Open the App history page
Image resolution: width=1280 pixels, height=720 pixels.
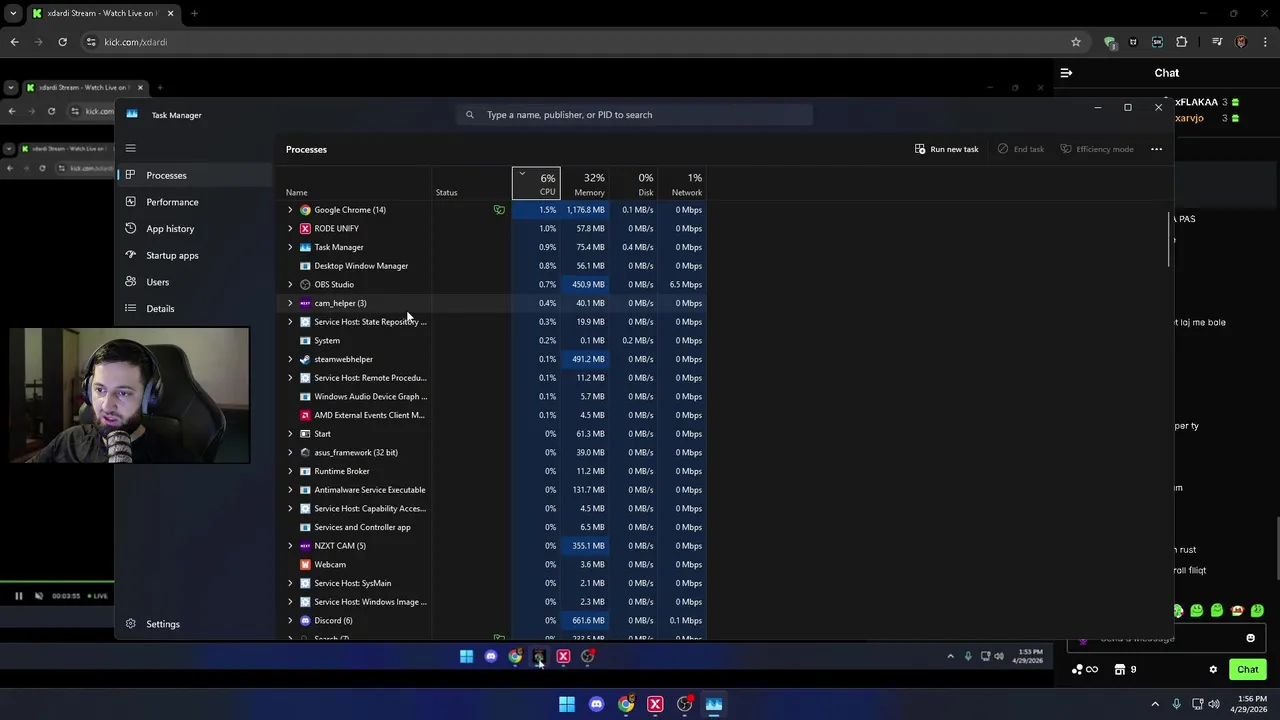(195, 228)
